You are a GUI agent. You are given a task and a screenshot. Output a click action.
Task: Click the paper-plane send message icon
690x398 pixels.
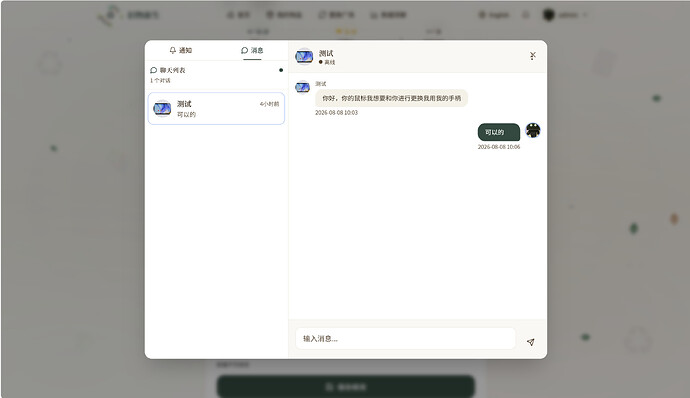pyautogui.click(x=531, y=342)
